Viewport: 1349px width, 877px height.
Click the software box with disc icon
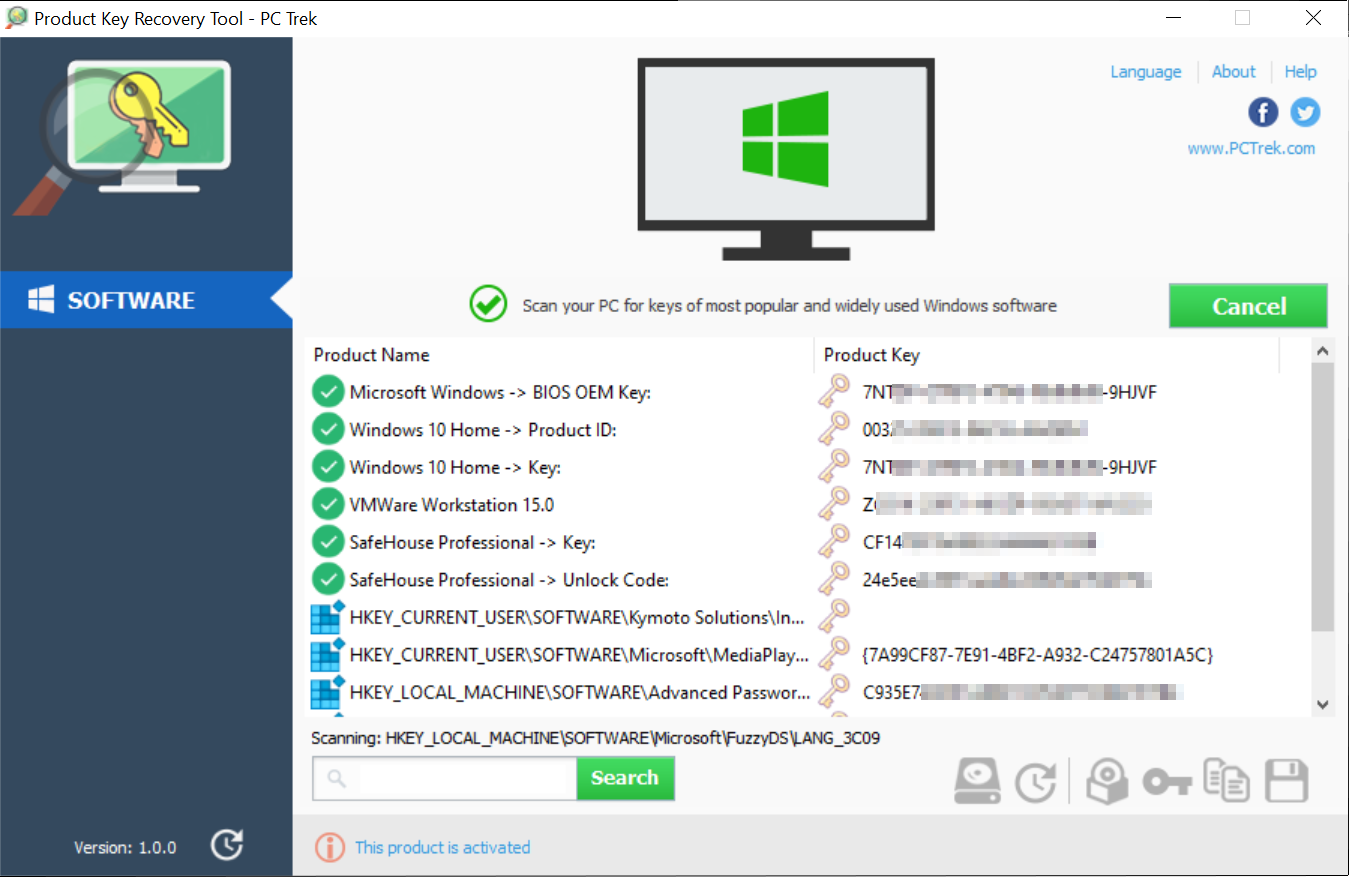[1107, 781]
